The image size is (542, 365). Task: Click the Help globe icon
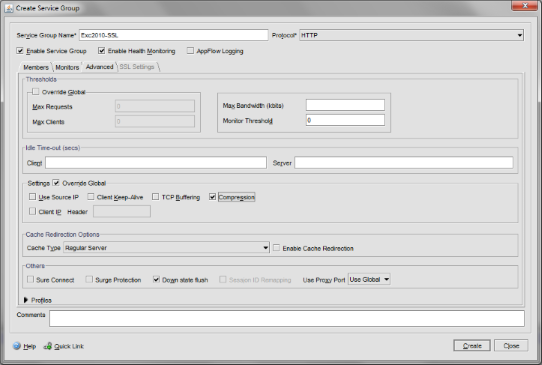17,346
